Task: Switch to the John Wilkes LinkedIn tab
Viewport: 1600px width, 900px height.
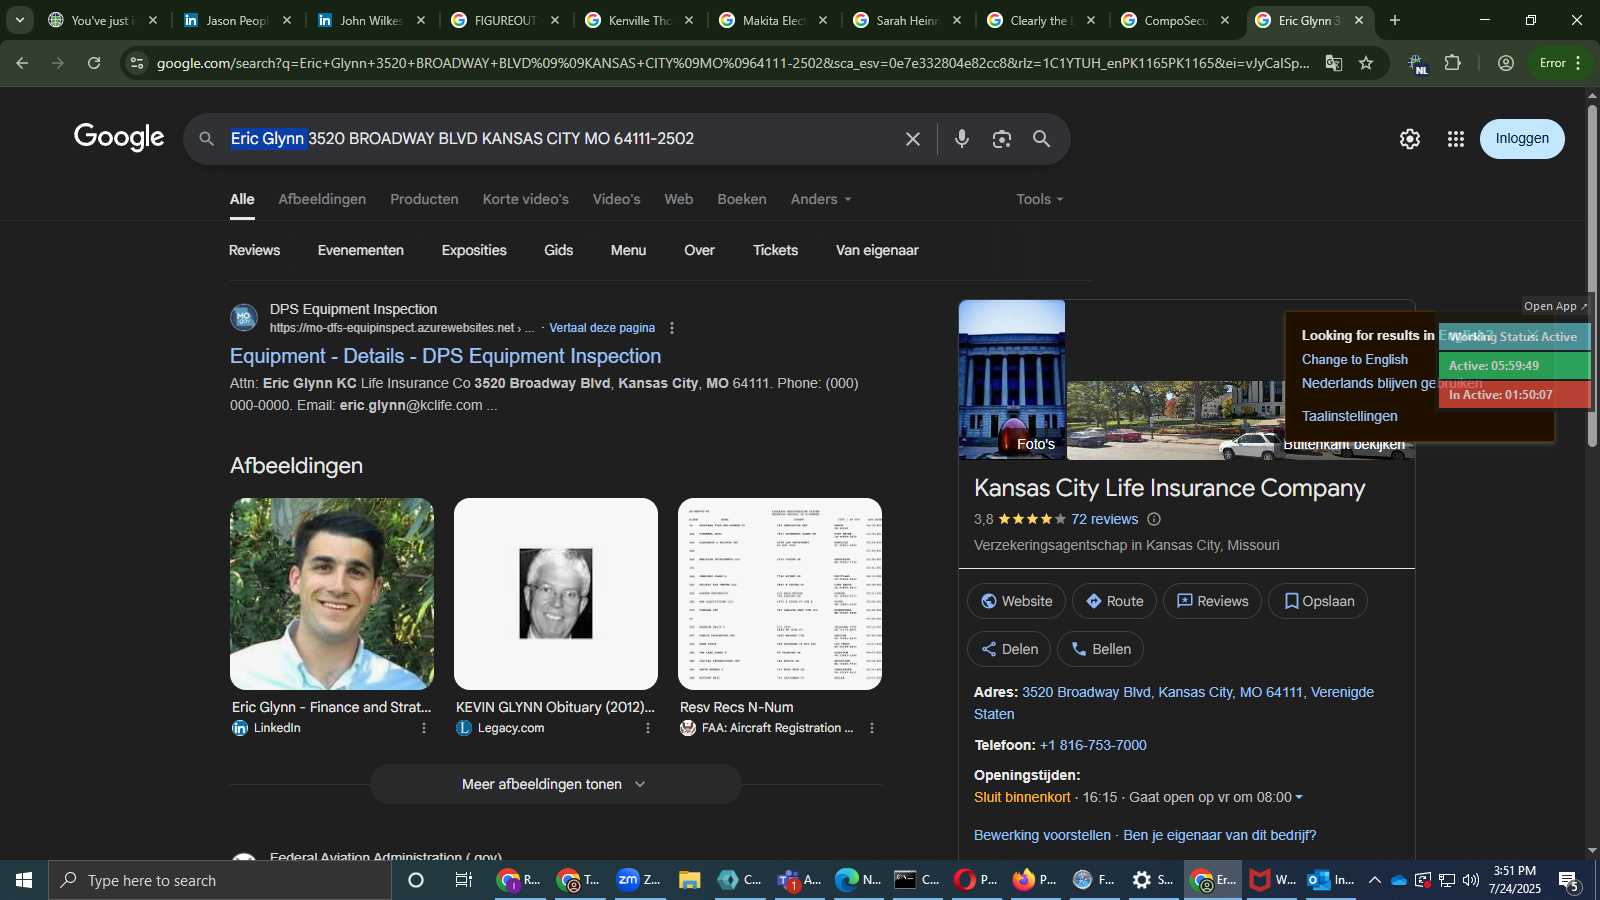Action: point(371,20)
